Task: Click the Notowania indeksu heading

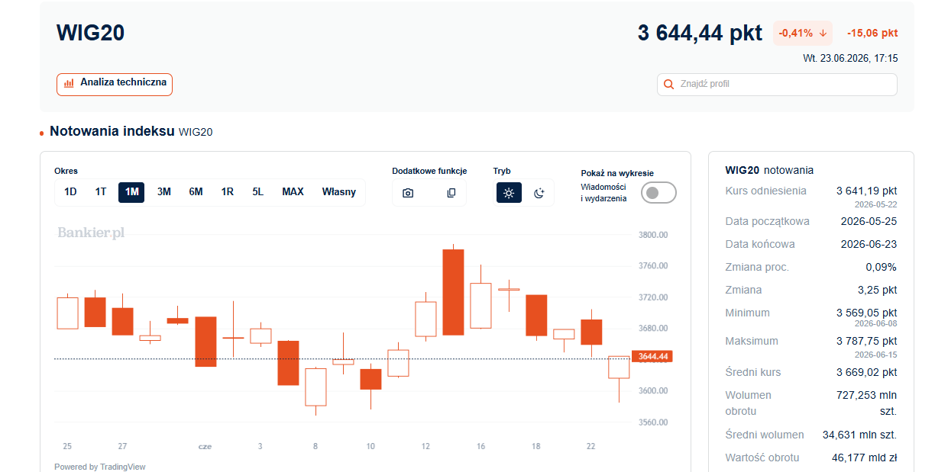Action: [x=112, y=131]
